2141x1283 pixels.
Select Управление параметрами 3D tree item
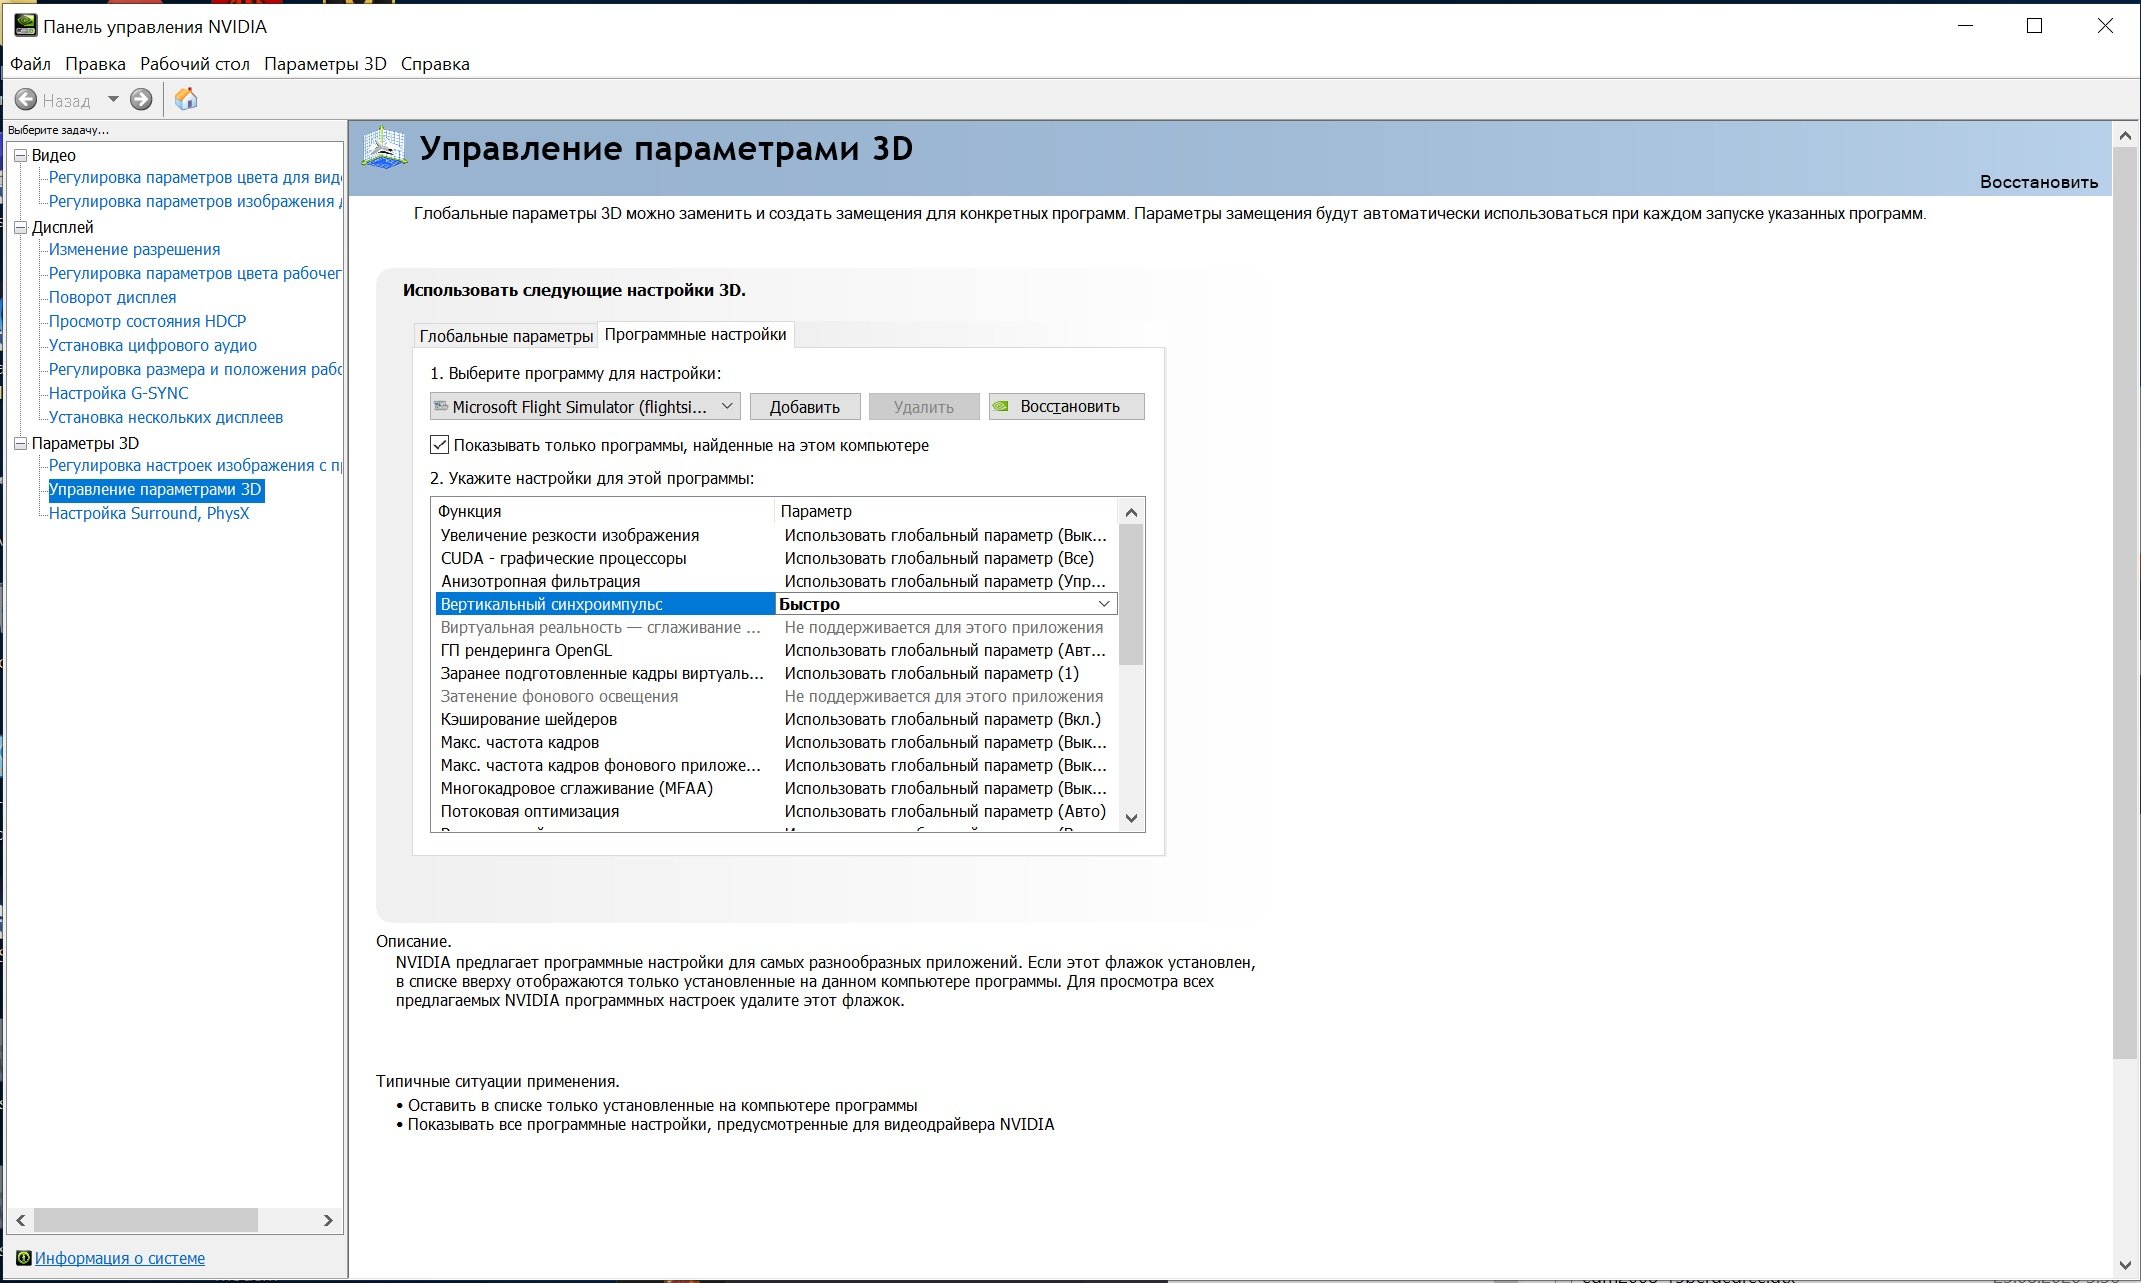pyautogui.click(x=155, y=489)
